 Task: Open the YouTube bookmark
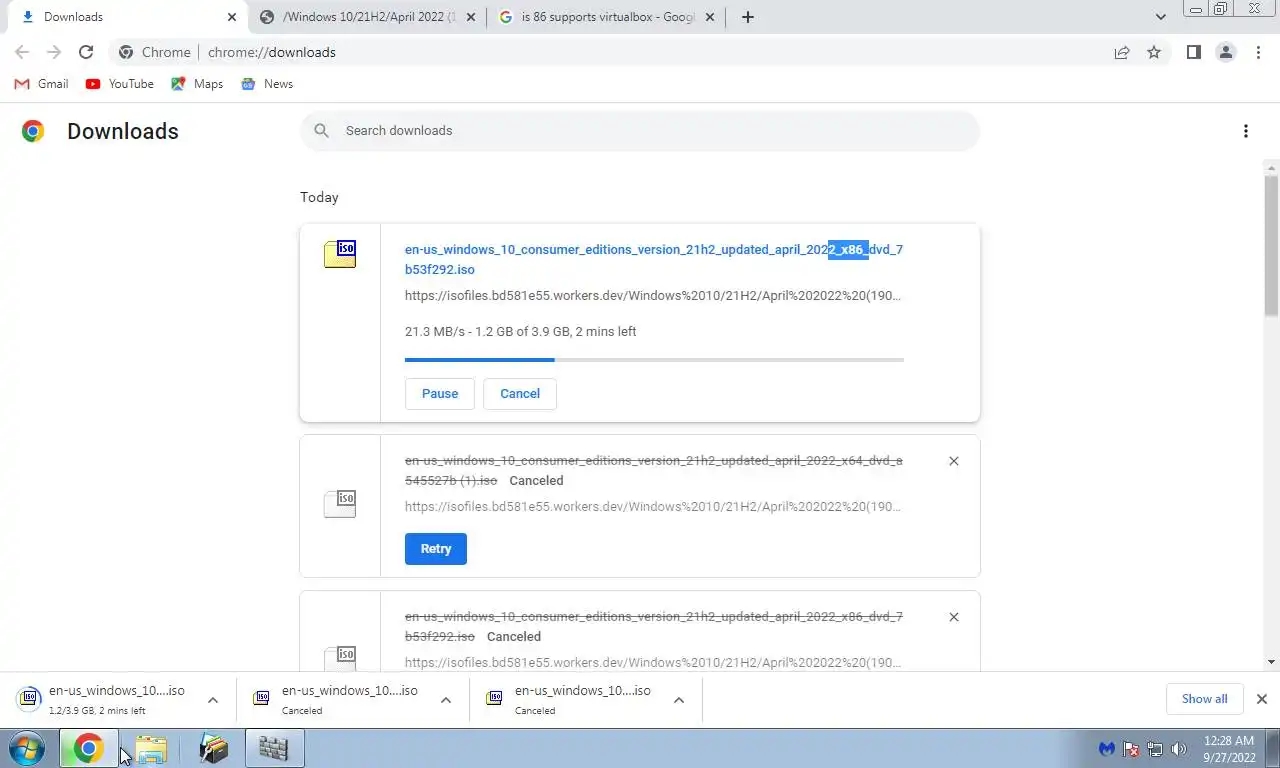coord(120,84)
